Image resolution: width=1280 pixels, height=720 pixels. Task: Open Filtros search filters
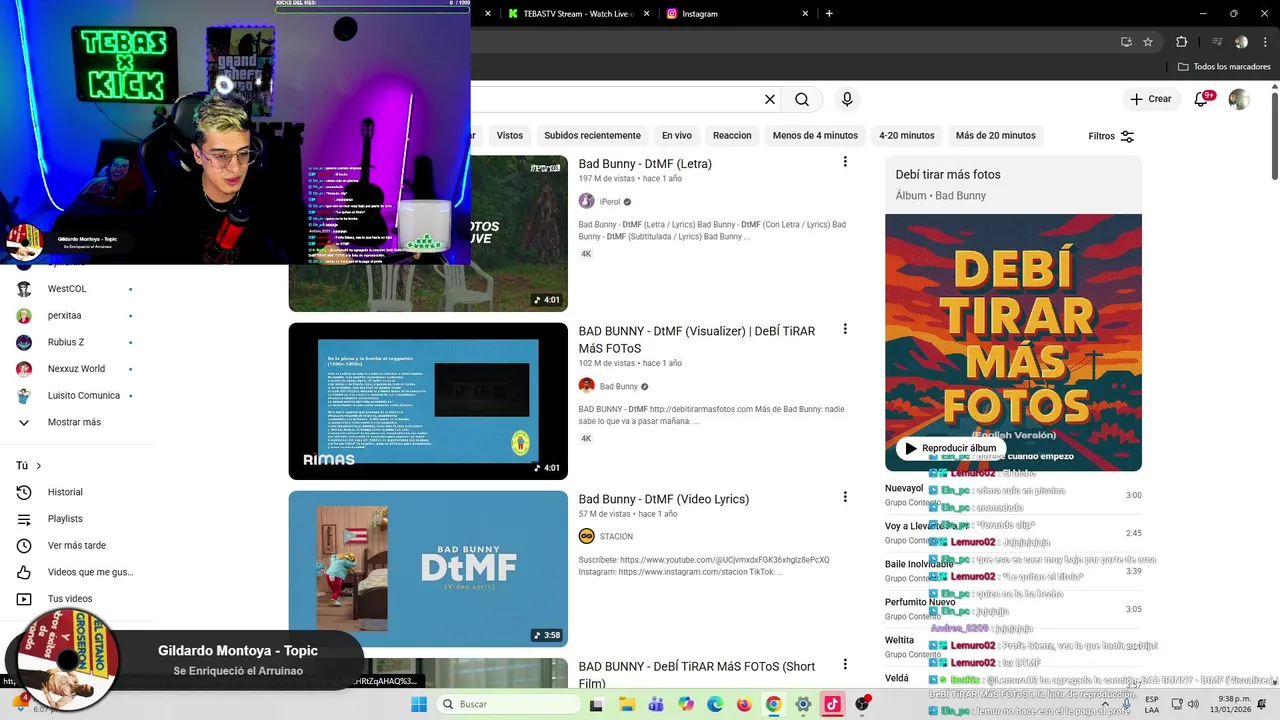(1111, 136)
